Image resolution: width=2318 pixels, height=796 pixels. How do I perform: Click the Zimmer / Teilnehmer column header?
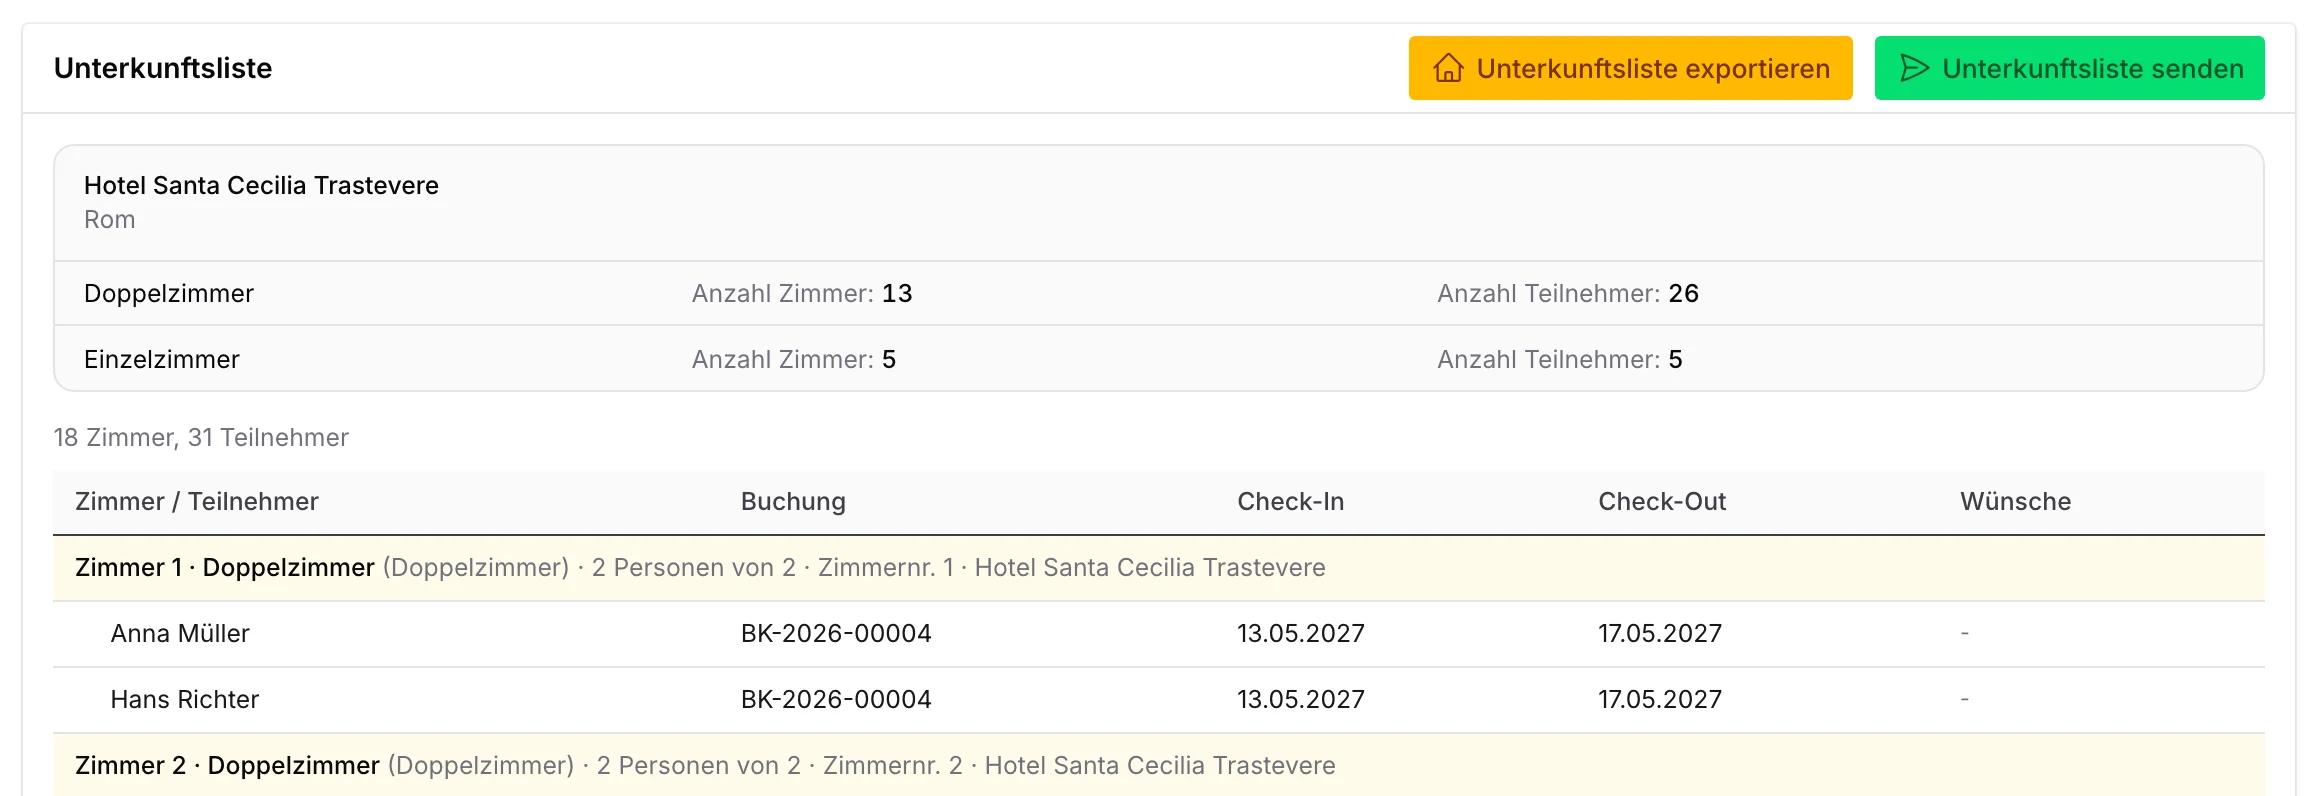click(197, 501)
